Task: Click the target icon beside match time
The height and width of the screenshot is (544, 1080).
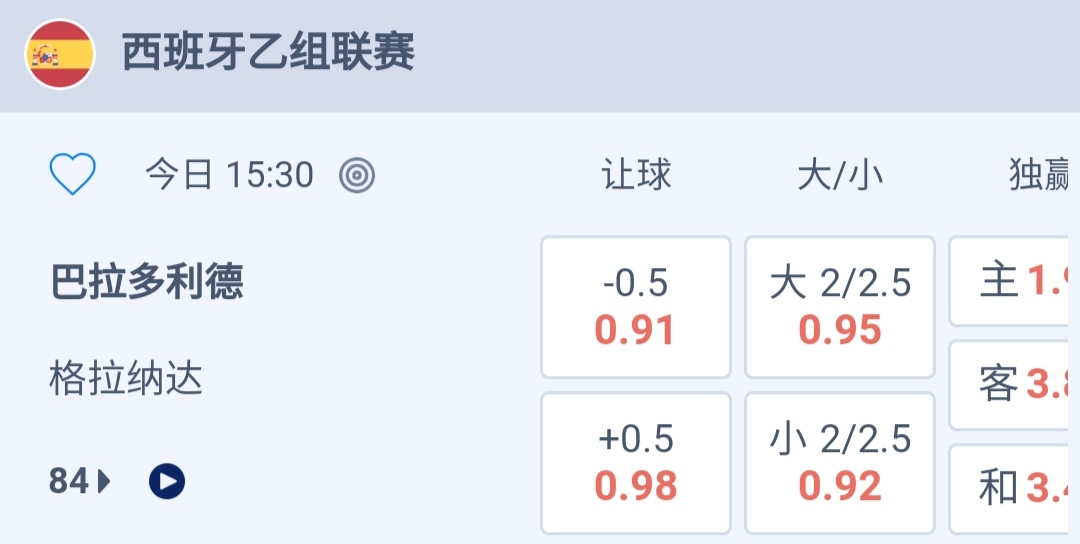Action: click(357, 176)
